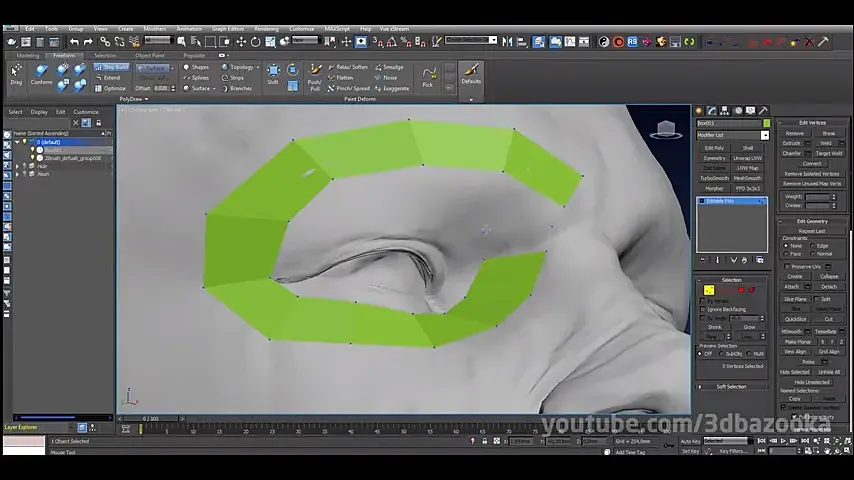The width and height of the screenshot is (854, 480).
Task: Click the Pick tool icon
Action: pos(428,77)
